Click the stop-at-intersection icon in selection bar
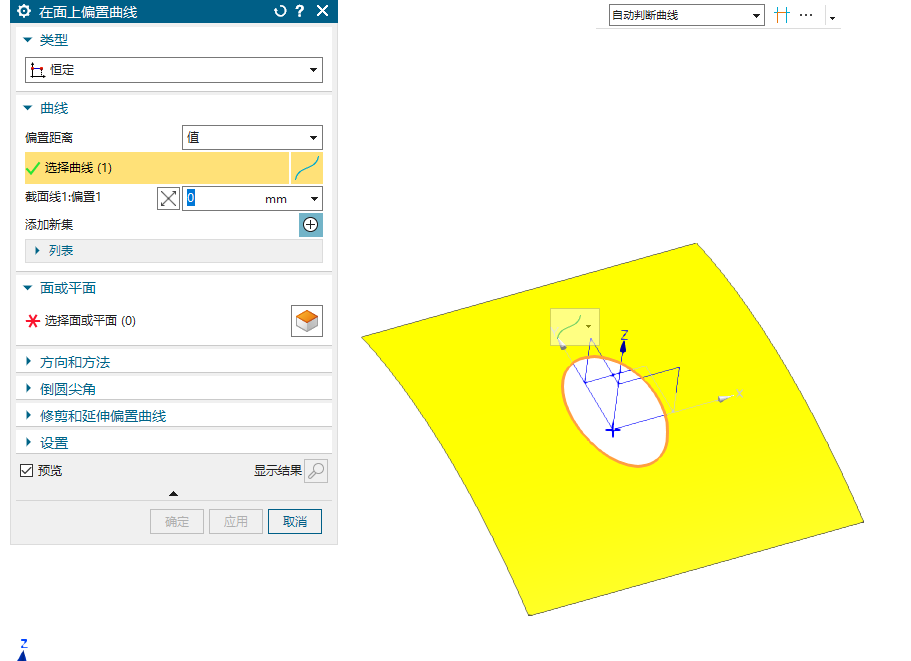This screenshot has height=661, width=911. tap(782, 15)
